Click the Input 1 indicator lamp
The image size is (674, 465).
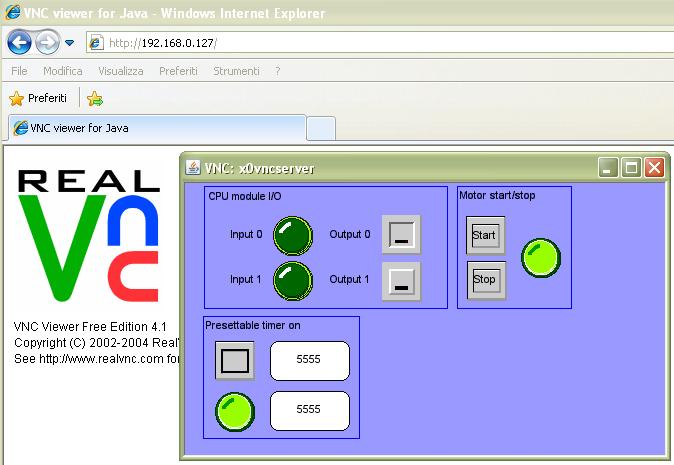pos(293,280)
